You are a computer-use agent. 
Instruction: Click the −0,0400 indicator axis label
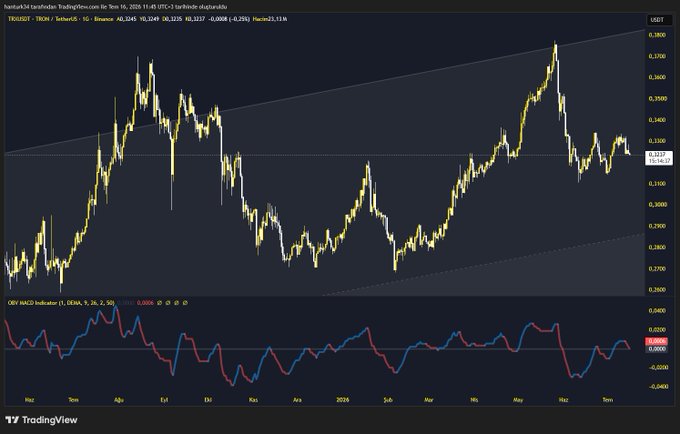[x=656, y=386]
